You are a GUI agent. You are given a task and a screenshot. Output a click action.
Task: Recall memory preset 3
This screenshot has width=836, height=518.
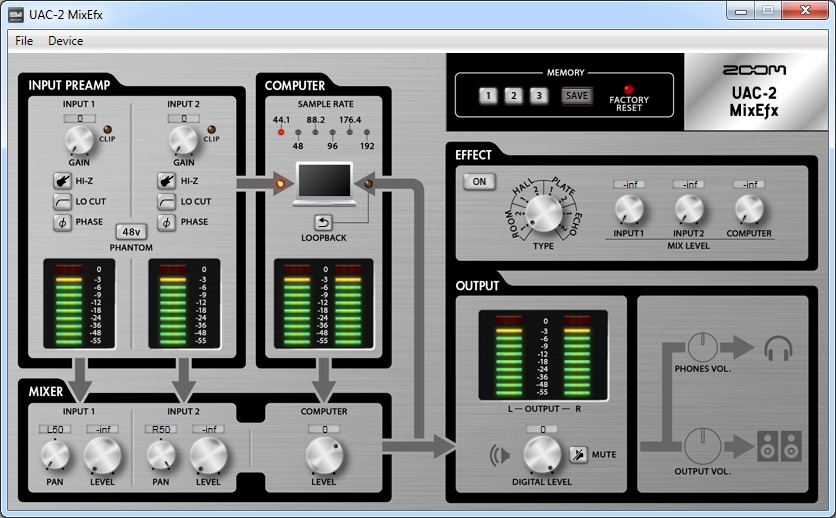point(539,95)
